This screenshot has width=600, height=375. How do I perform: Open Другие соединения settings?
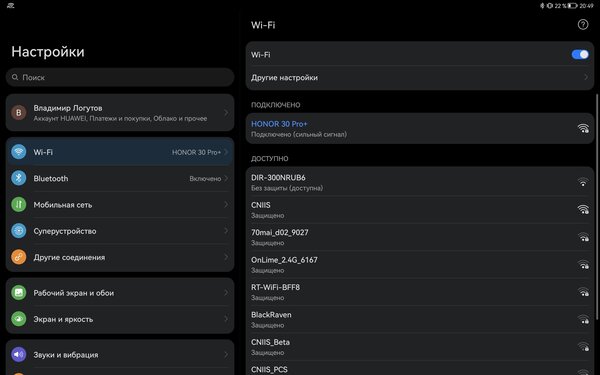[120, 258]
